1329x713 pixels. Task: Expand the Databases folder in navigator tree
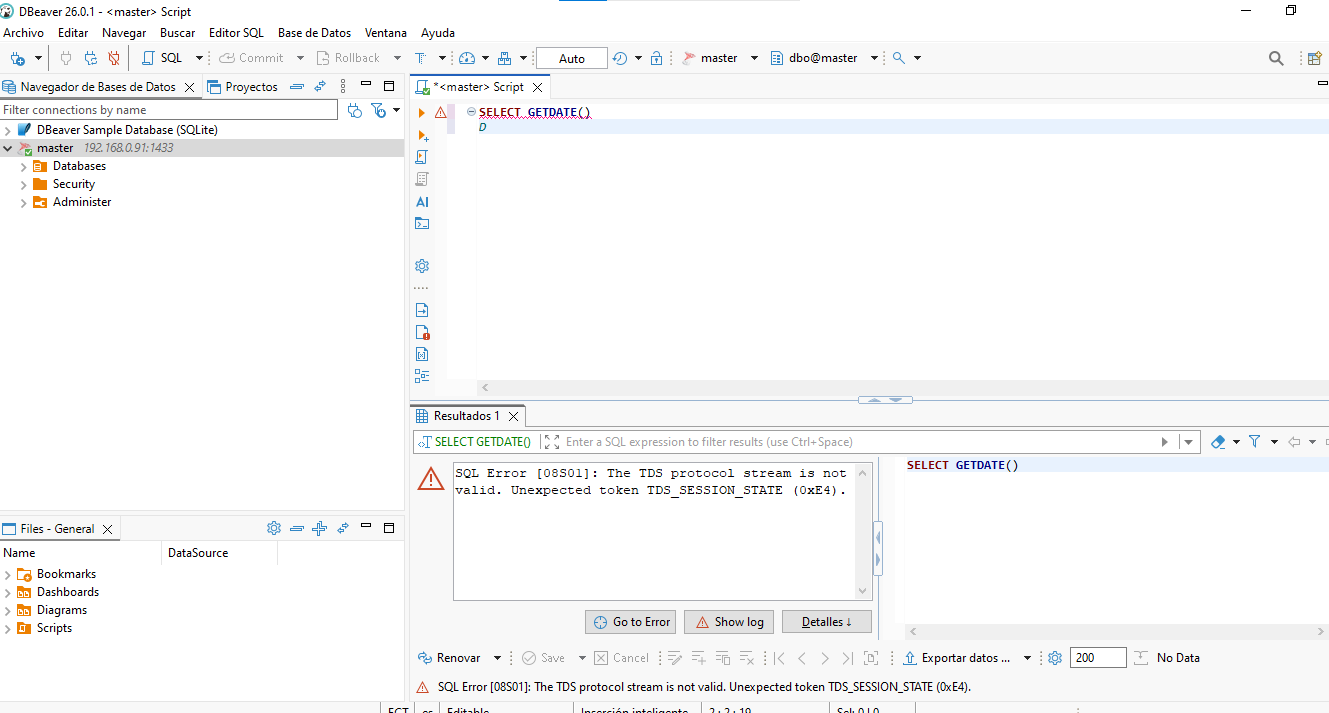24,167
